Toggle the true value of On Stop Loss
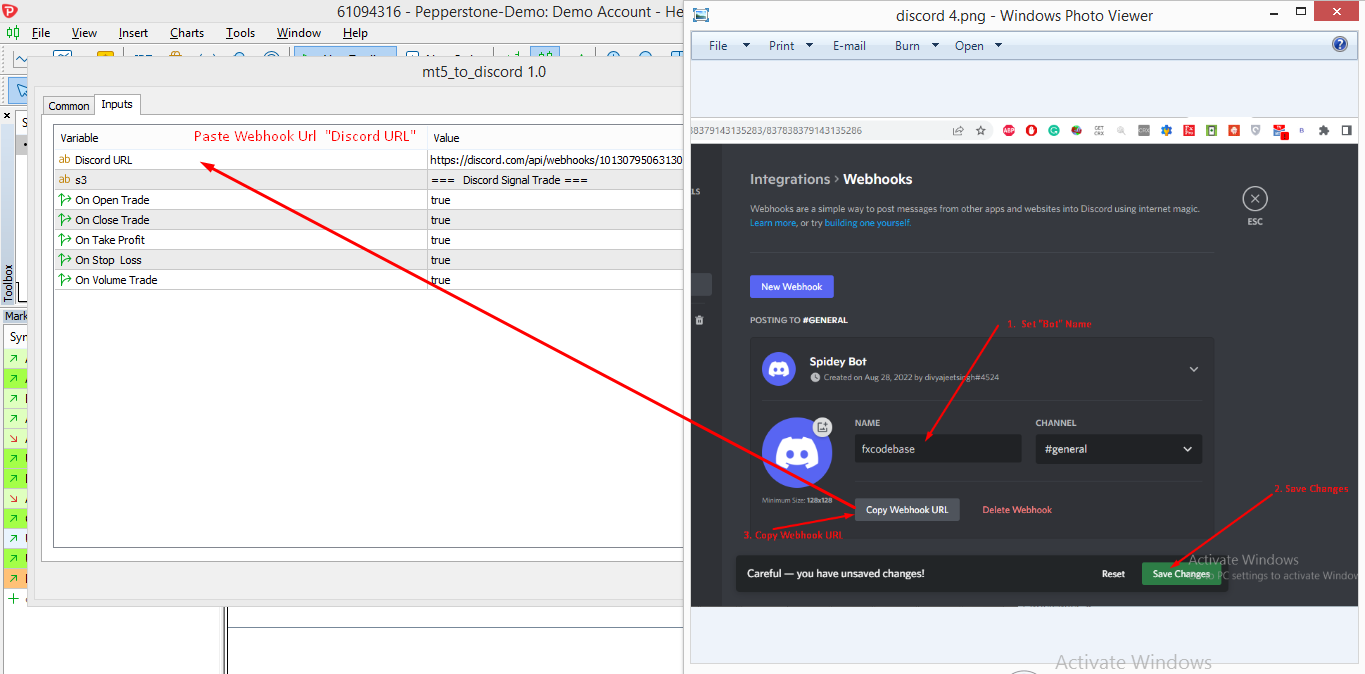Image resolution: width=1365 pixels, height=674 pixels. [441, 260]
